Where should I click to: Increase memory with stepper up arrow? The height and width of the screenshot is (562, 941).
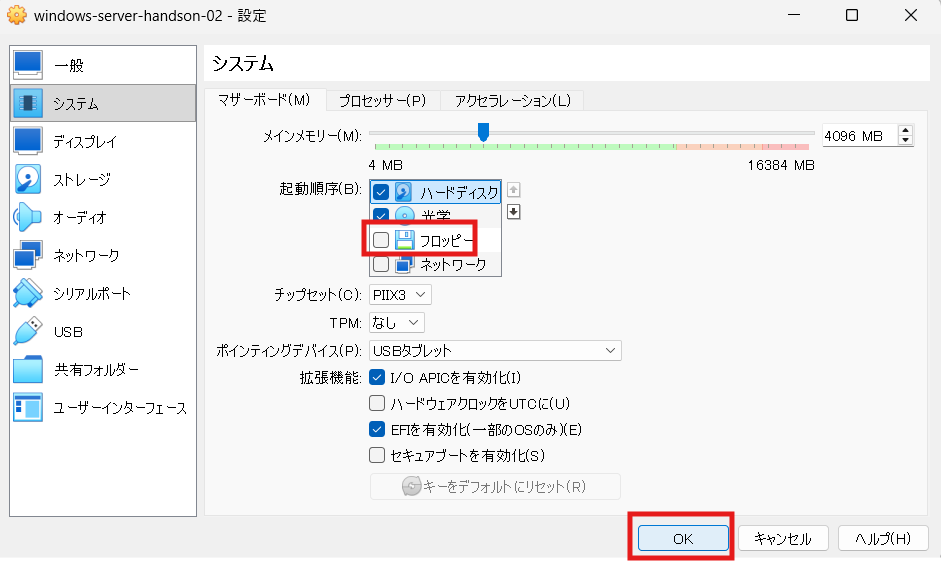[906, 130]
